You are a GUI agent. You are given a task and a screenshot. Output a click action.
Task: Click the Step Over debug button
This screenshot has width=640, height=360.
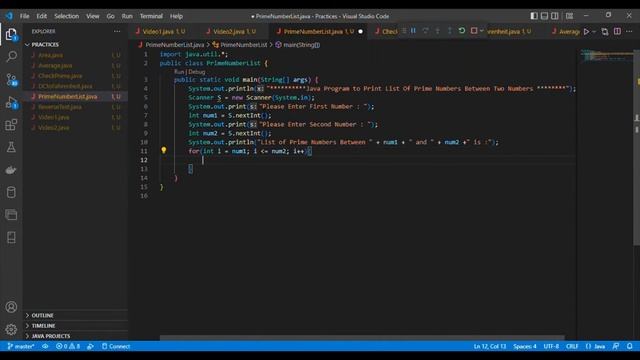click(425, 31)
